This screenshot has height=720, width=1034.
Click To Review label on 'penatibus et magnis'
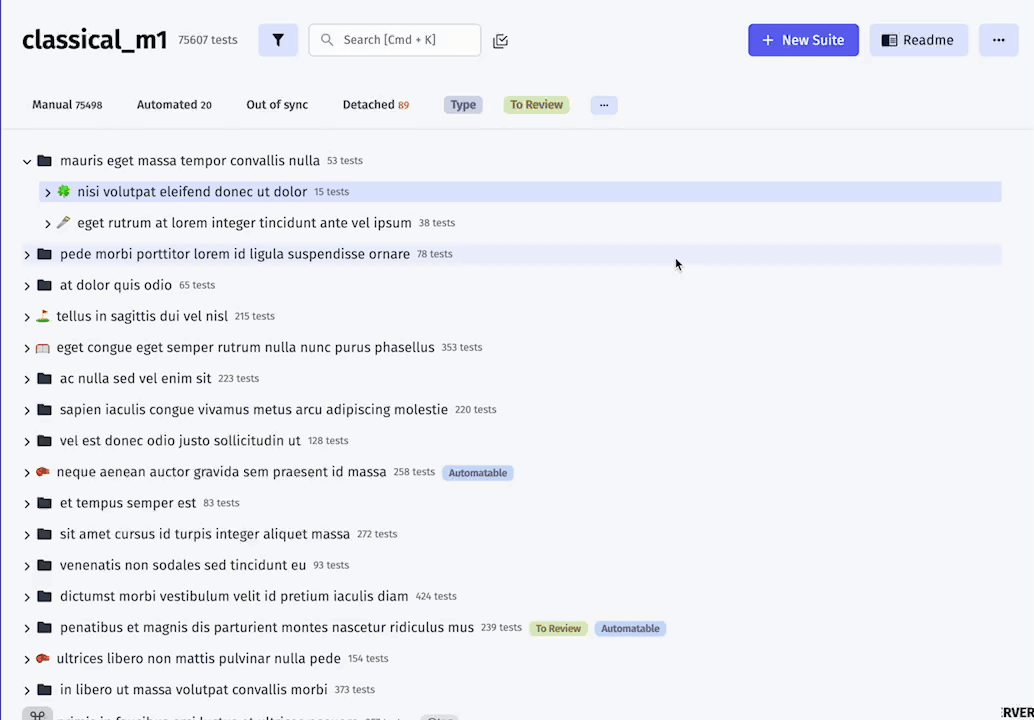tap(558, 628)
